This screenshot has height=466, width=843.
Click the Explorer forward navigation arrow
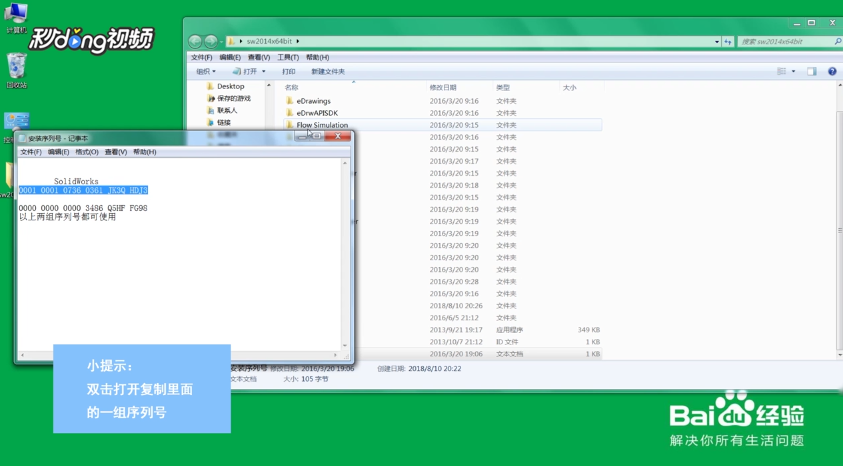coord(211,41)
